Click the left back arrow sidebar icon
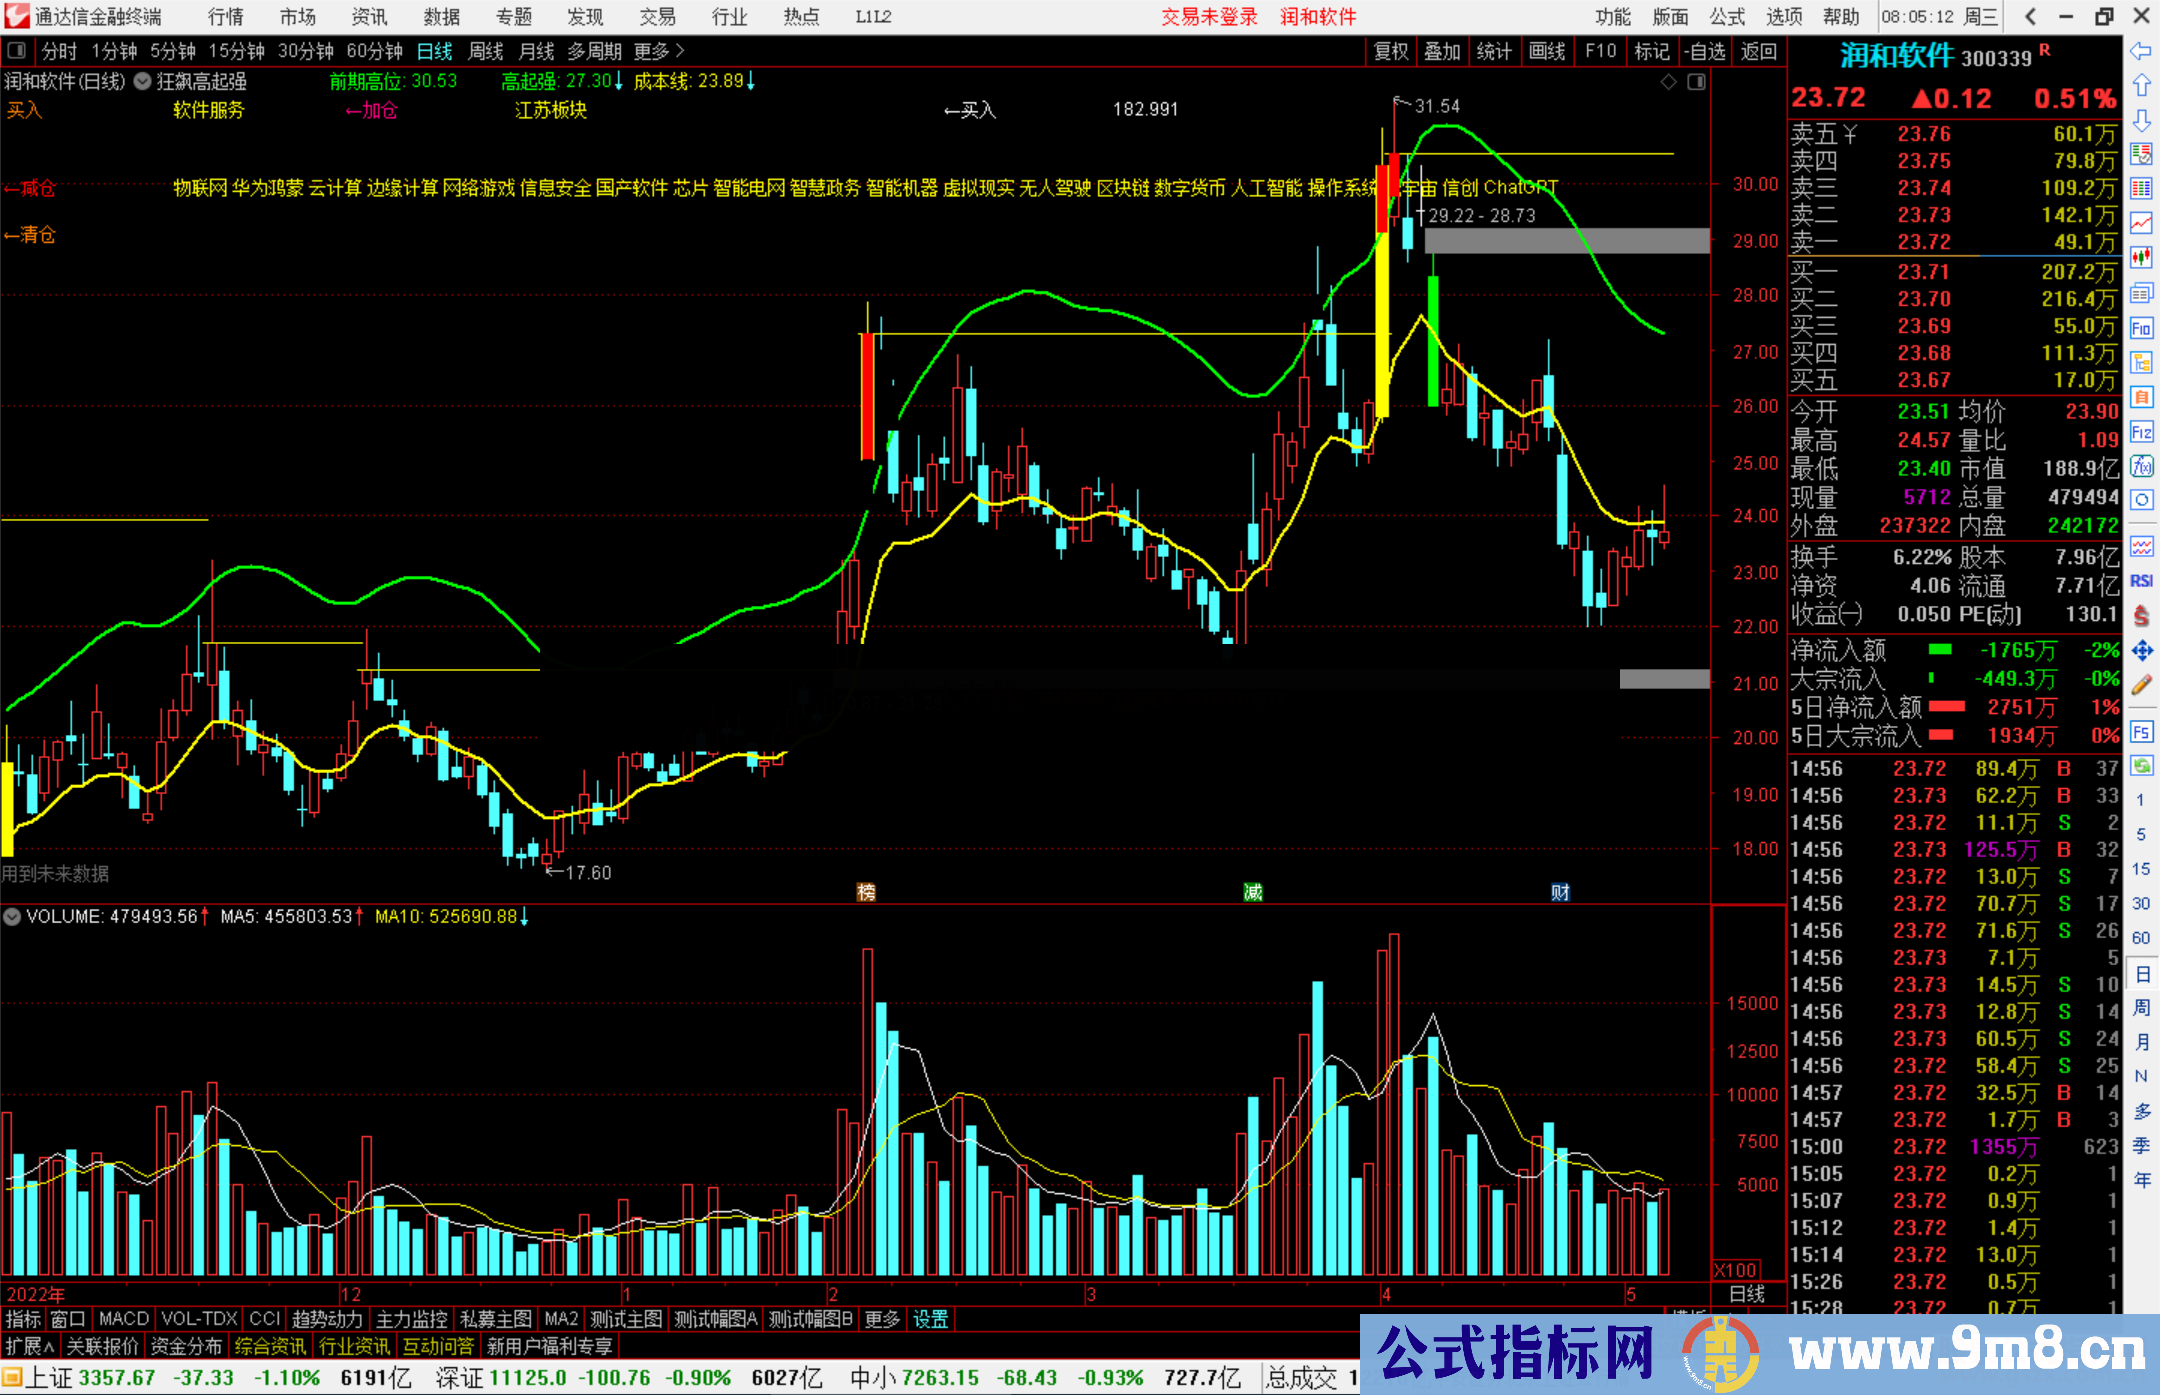The image size is (2160, 1395). click(x=2141, y=50)
